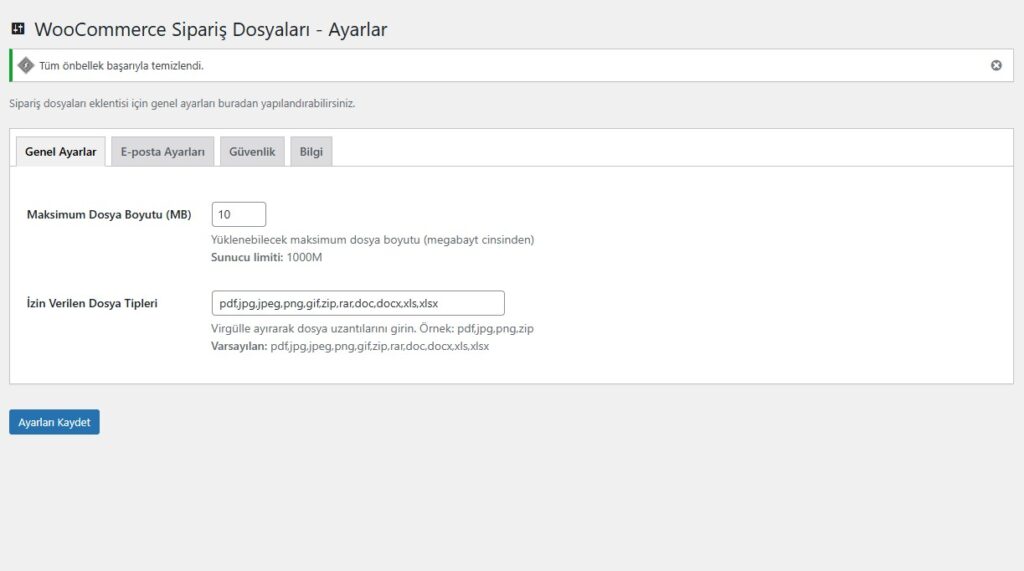Click the Maksimum Dosya Boyutu input field
The image size is (1024, 571).
click(x=238, y=214)
